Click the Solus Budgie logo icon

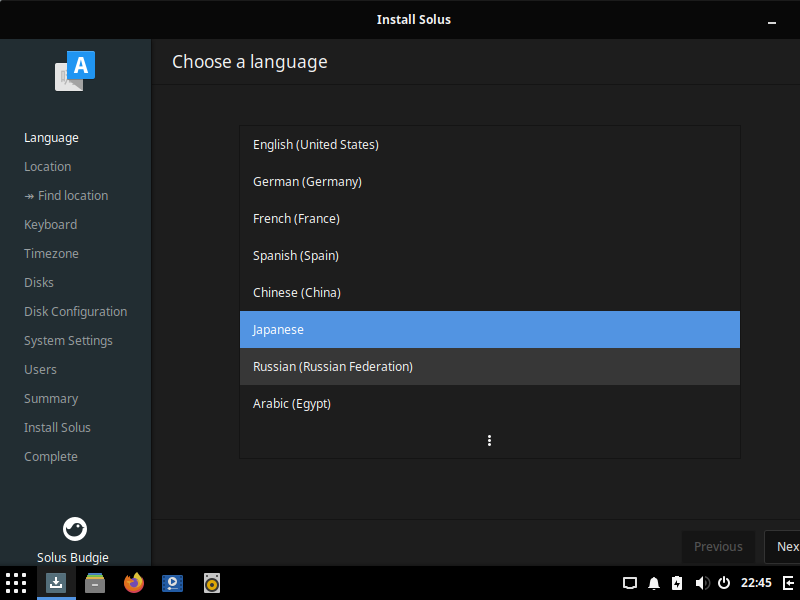coord(75,529)
